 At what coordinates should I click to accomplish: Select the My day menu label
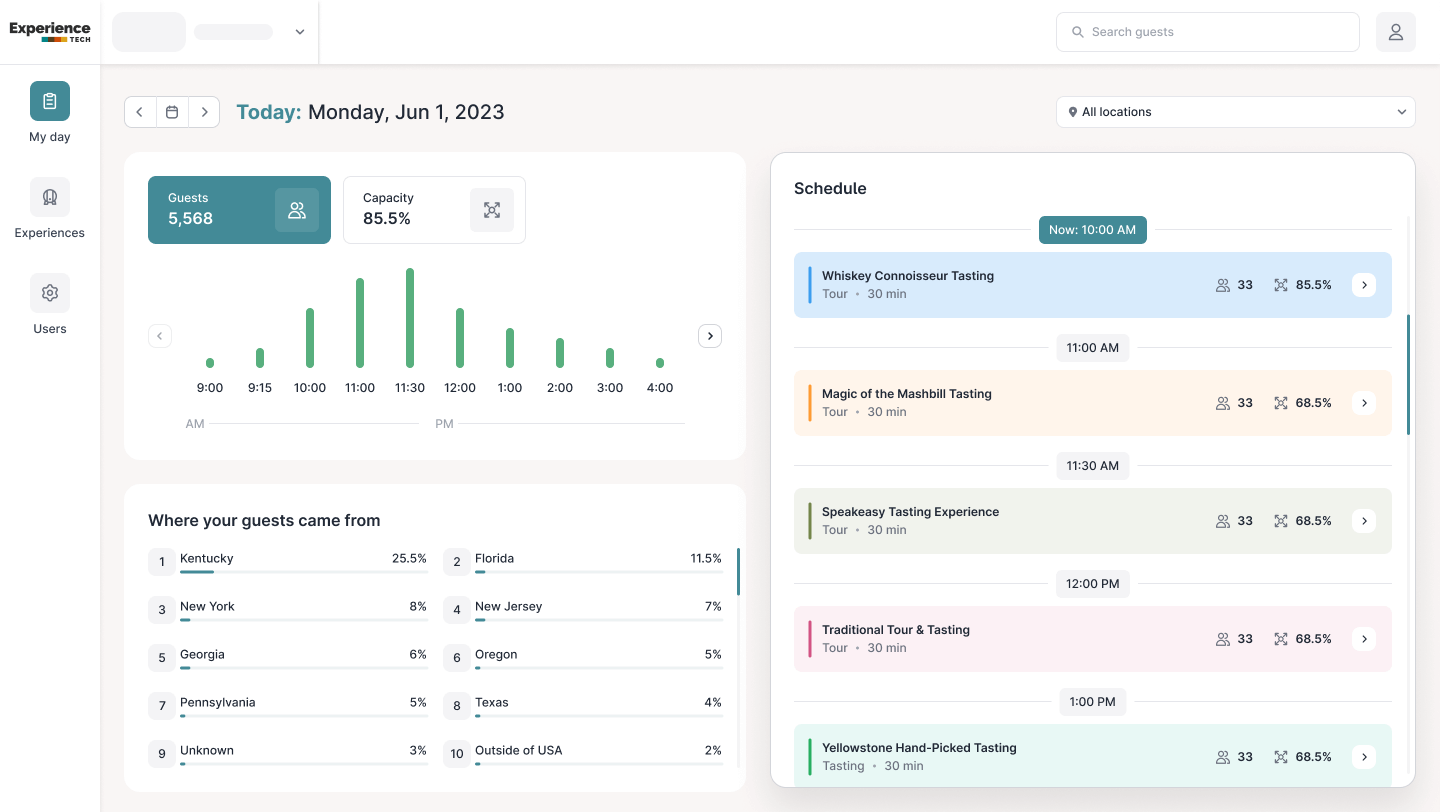click(x=50, y=137)
